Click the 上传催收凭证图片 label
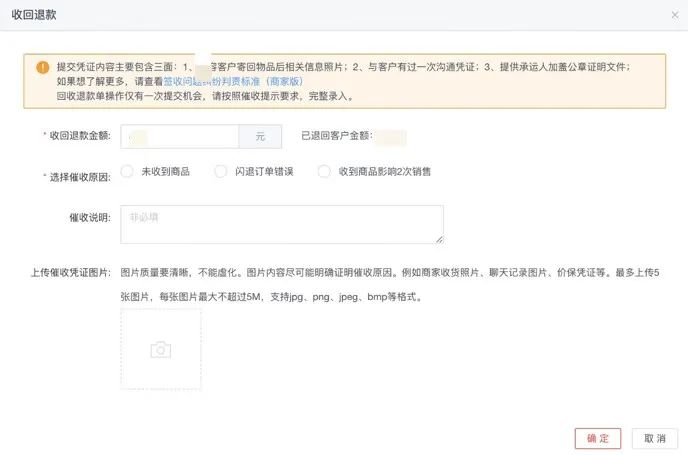 click(71, 273)
